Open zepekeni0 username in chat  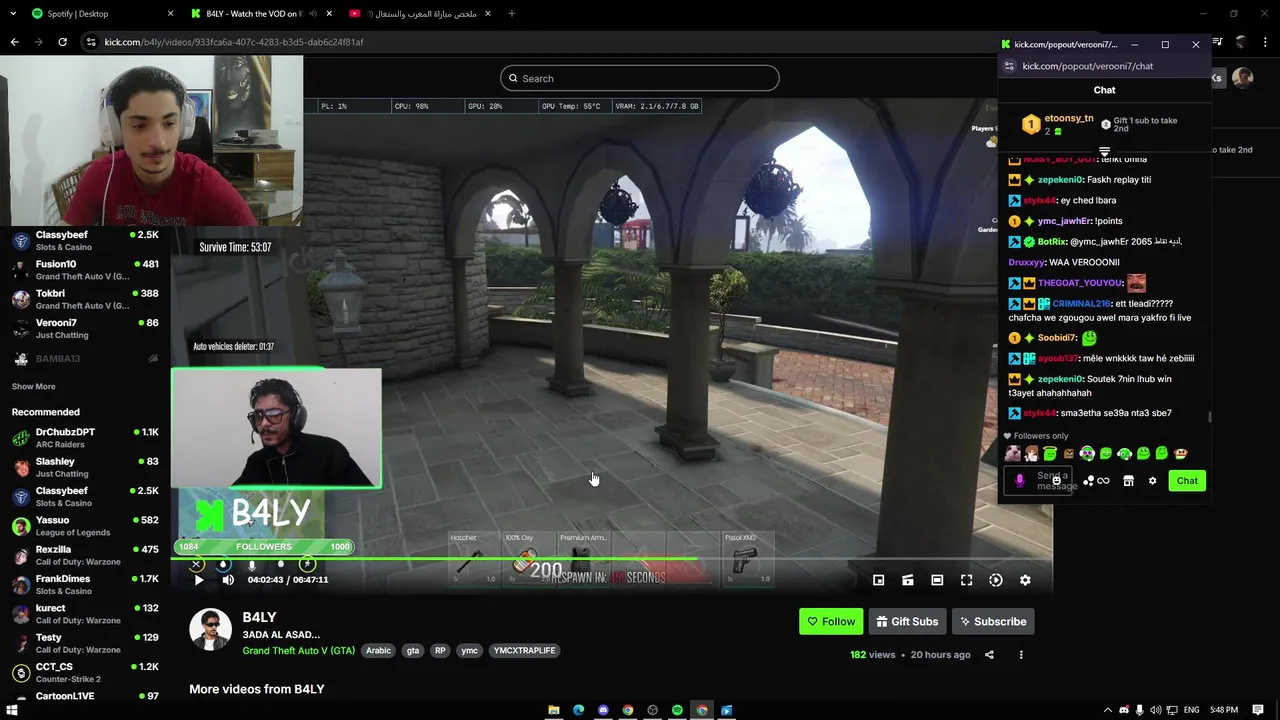1060,180
